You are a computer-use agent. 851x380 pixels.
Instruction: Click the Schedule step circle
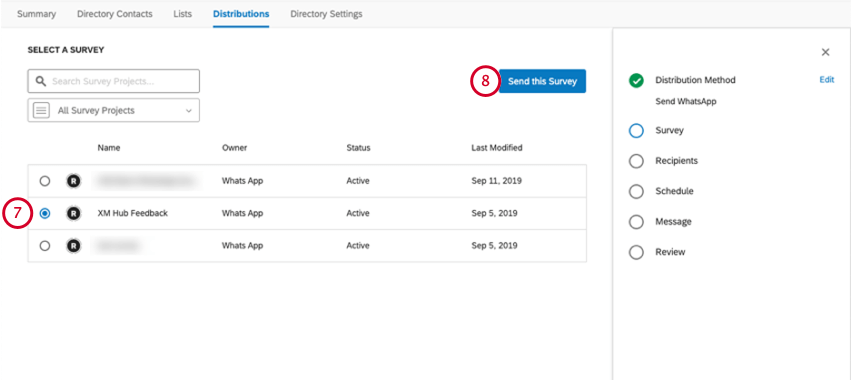[x=636, y=192]
